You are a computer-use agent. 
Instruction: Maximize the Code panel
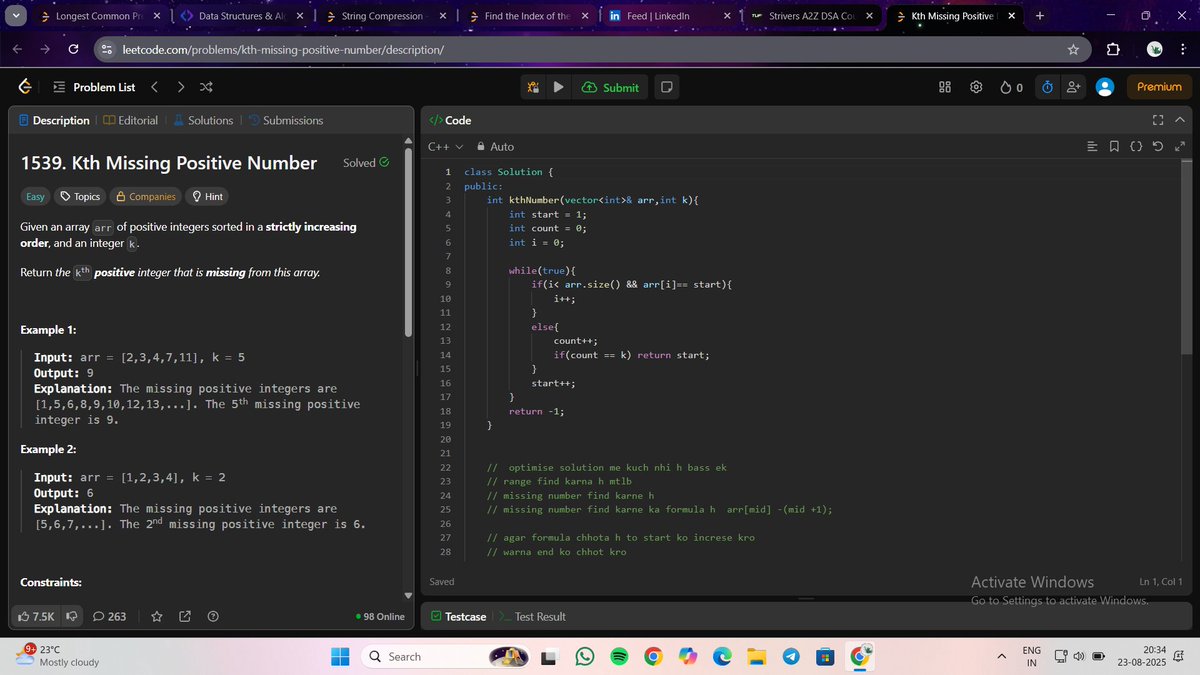pyautogui.click(x=1158, y=120)
